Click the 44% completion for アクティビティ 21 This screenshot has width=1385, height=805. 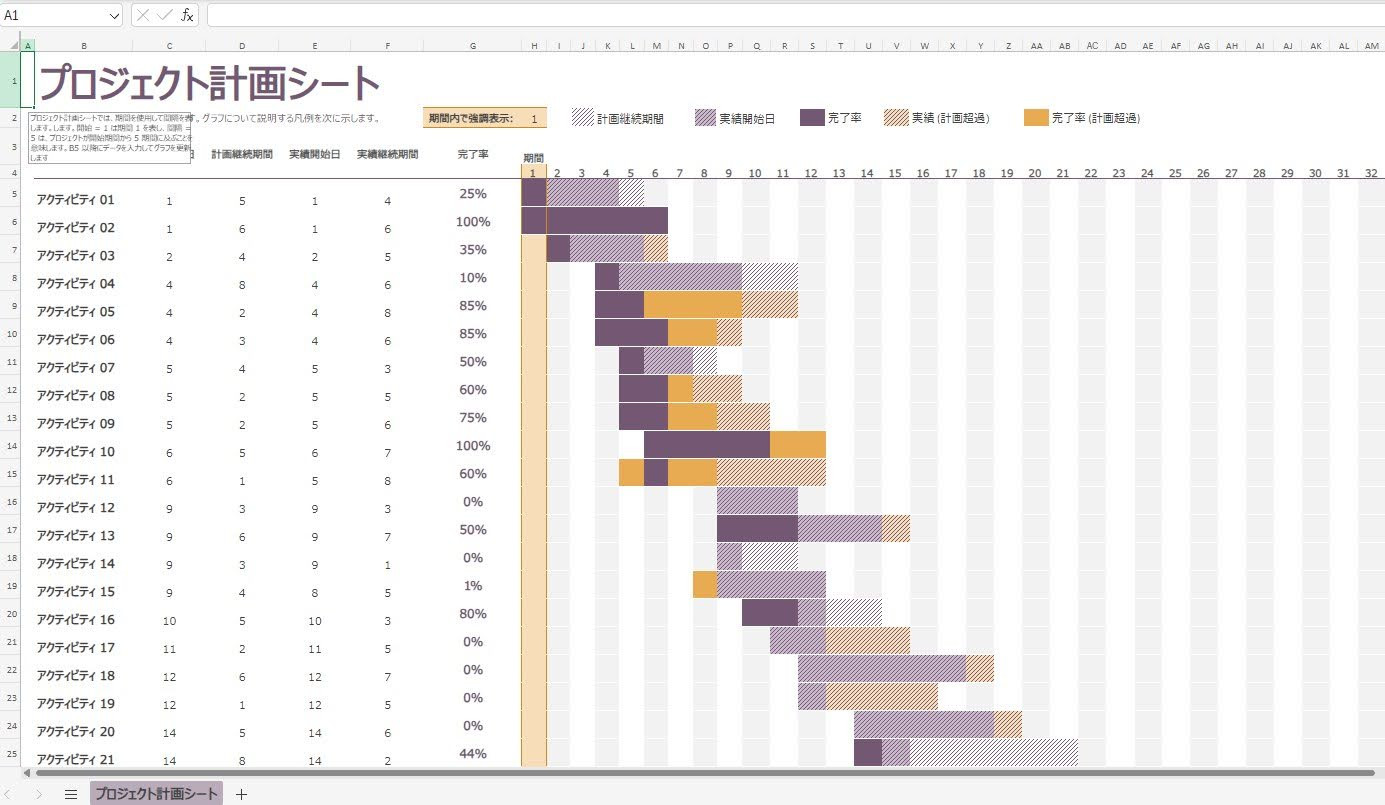click(473, 754)
